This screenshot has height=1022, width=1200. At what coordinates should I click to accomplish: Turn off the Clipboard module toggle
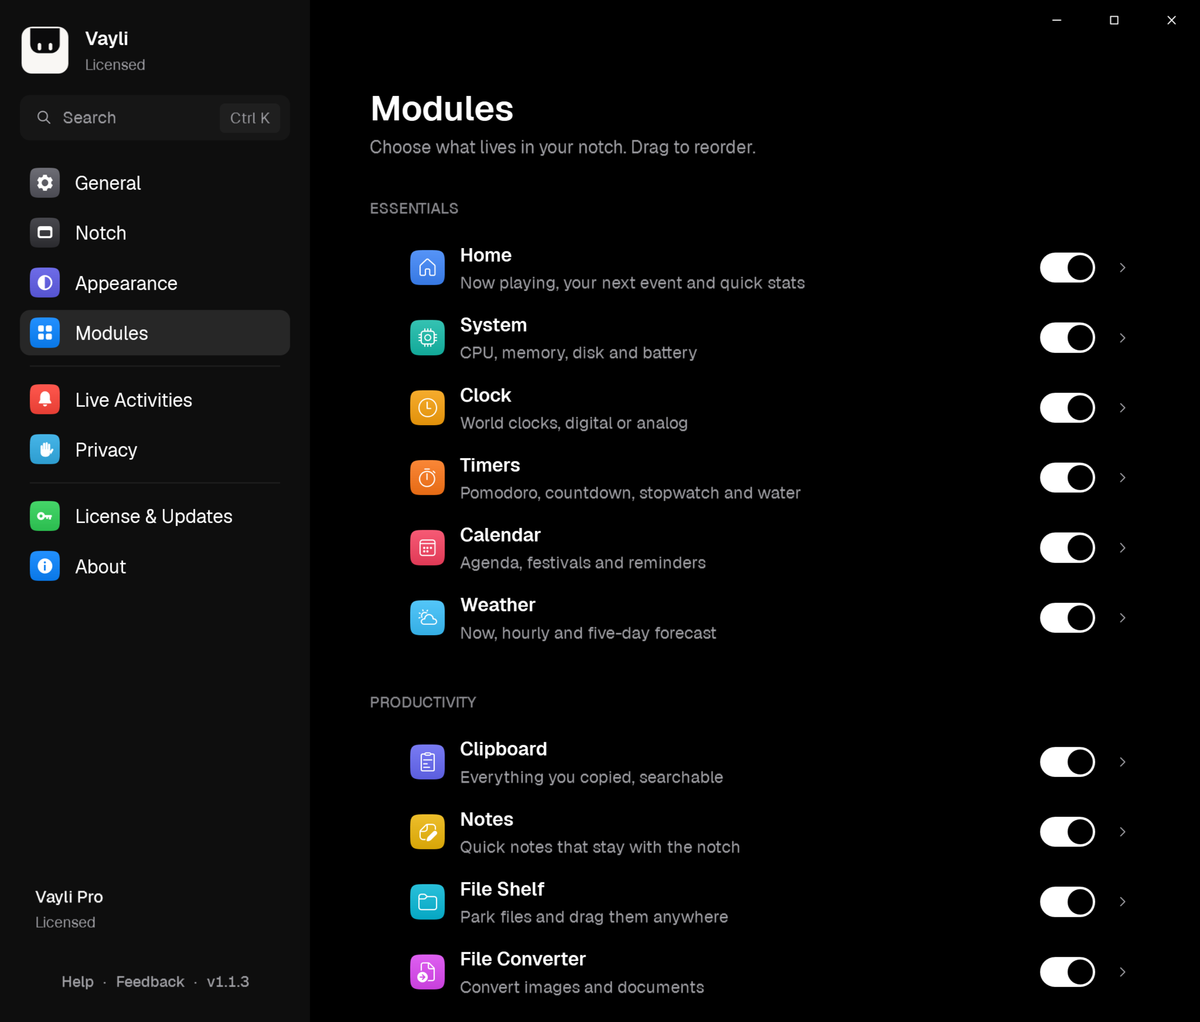[x=1067, y=762]
